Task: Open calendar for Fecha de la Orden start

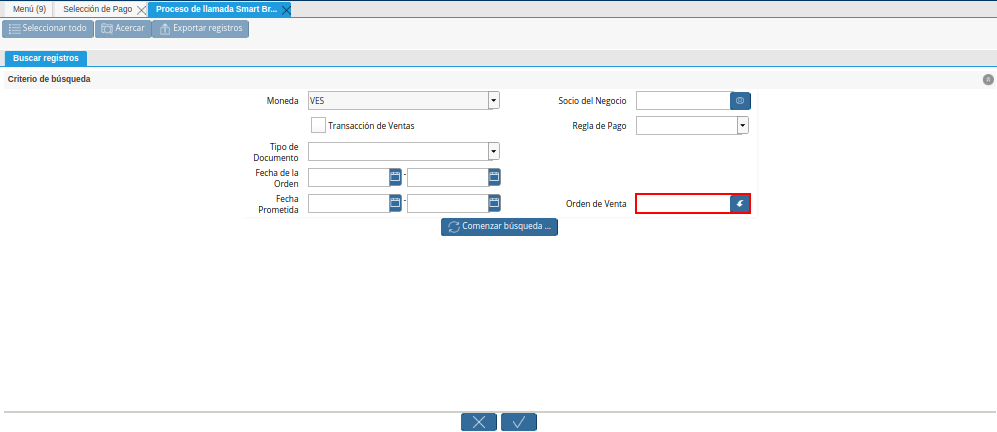Action: pyautogui.click(x=395, y=177)
